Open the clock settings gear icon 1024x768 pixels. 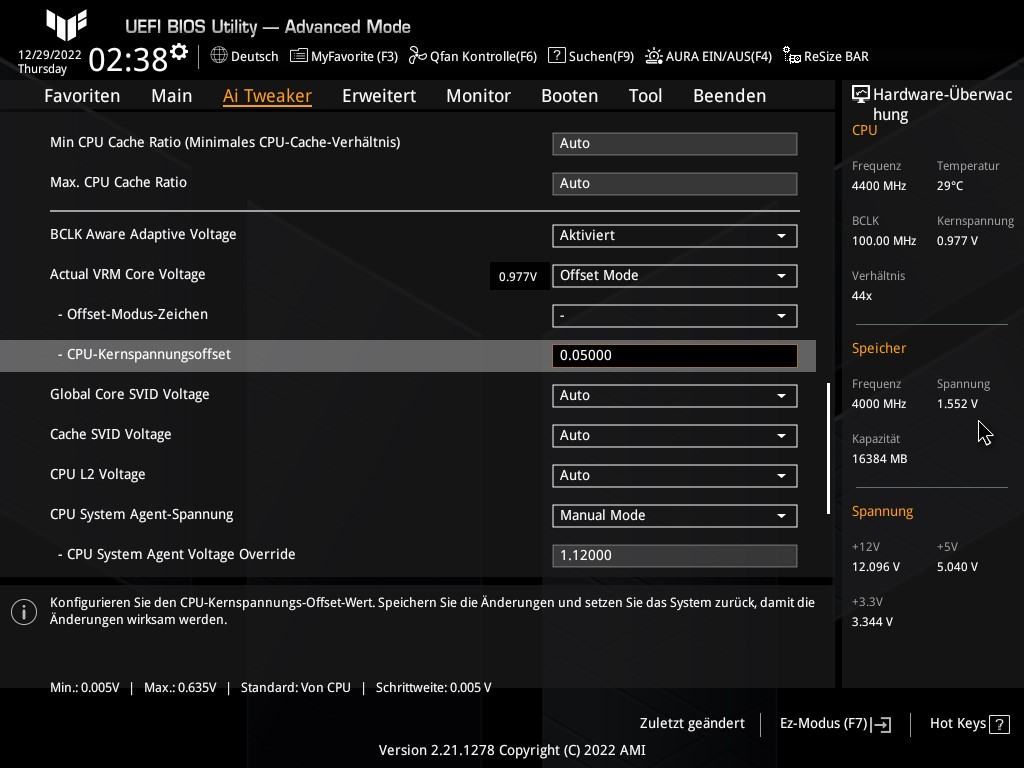pos(179,52)
